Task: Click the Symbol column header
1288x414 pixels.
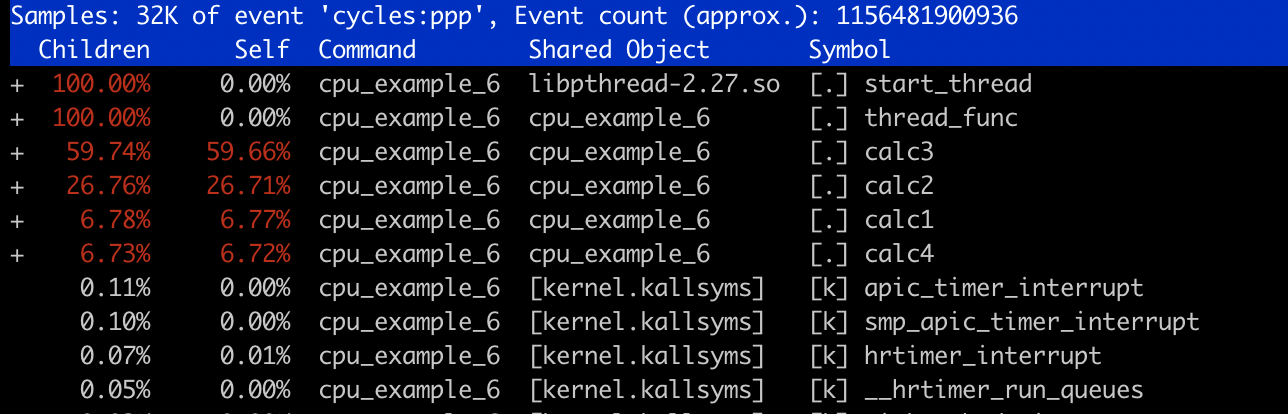Action: point(850,50)
